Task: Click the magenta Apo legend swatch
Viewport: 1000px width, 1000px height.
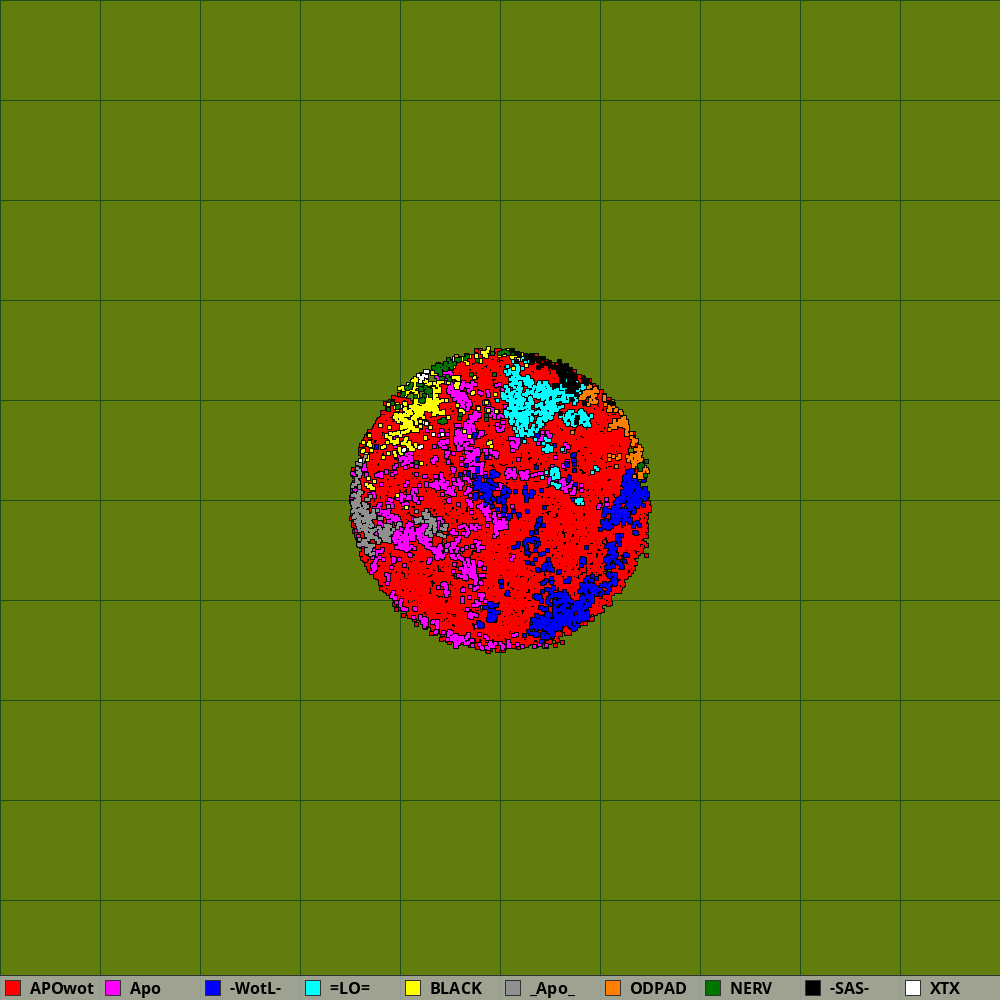Action: coord(113,988)
